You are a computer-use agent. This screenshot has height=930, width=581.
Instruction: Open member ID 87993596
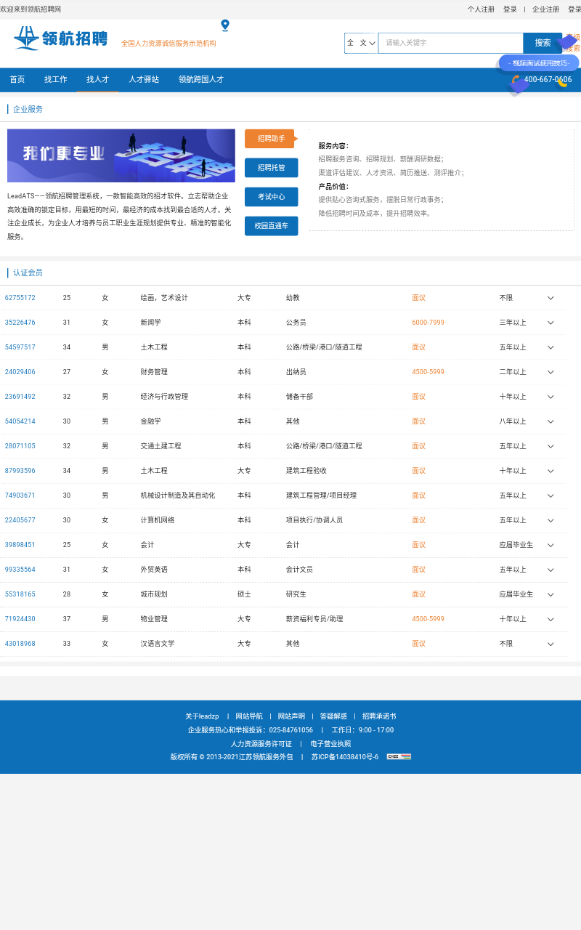tap(20, 471)
